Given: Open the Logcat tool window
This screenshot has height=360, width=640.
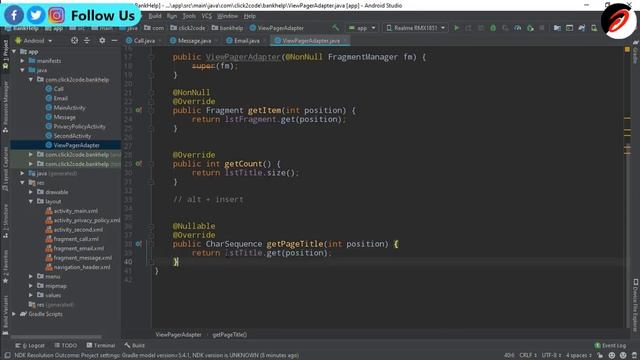Looking at the screenshot, I should 30,345.
